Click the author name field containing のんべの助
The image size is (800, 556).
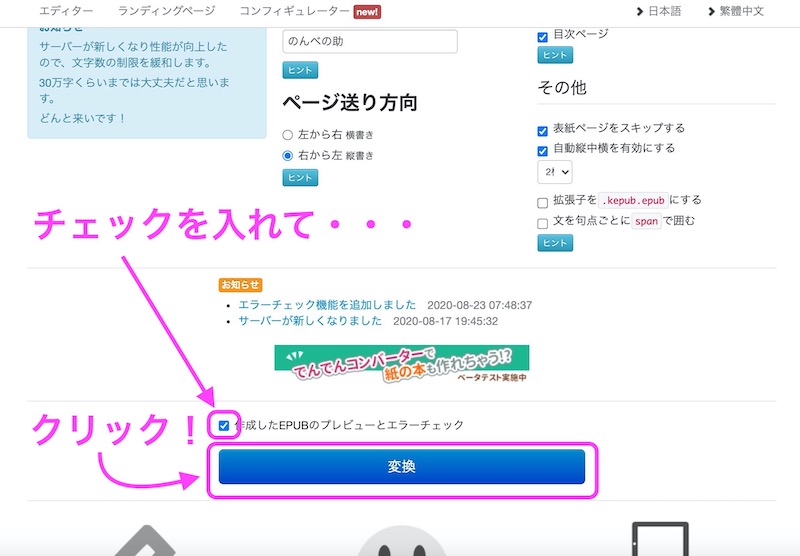pyautogui.click(x=370, y=41)
